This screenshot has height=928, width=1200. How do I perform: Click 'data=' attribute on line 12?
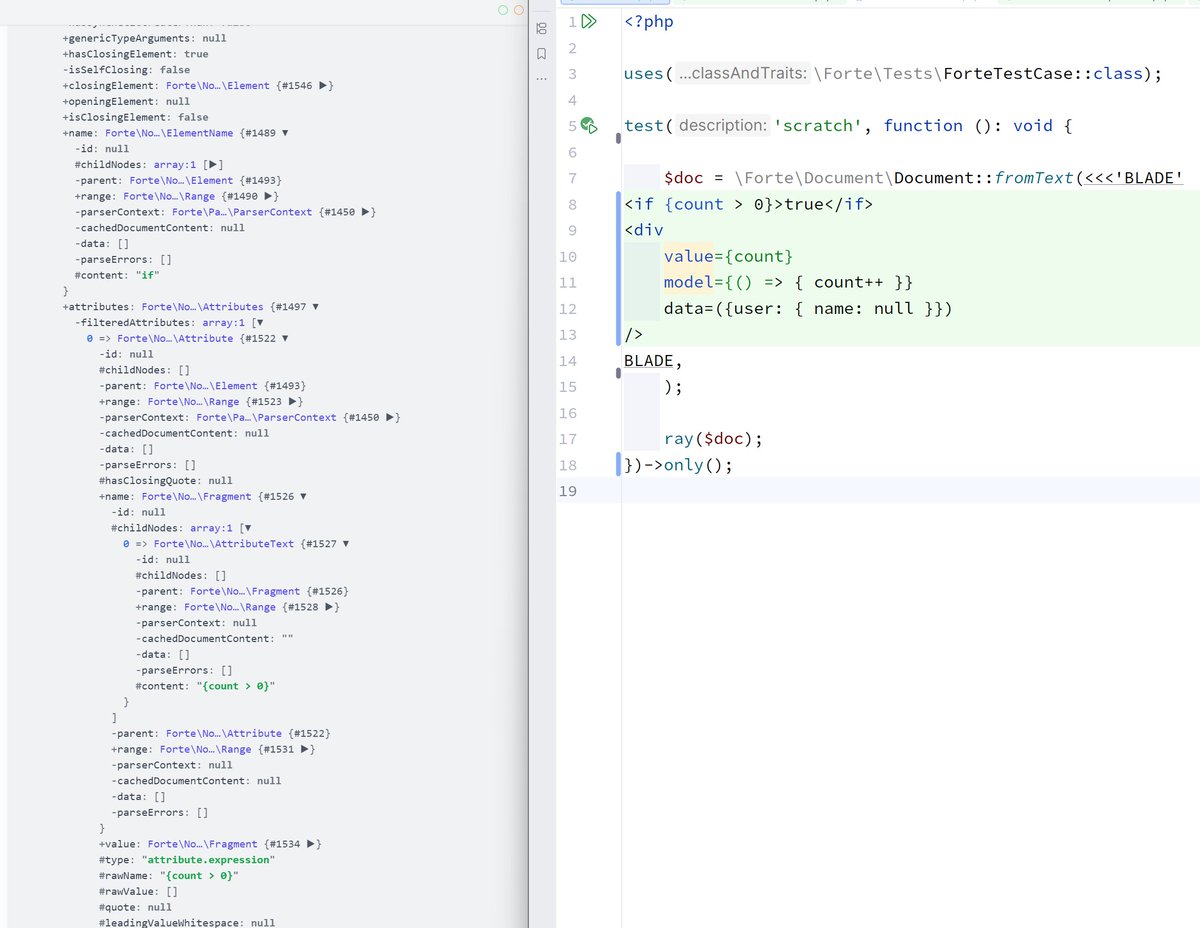point(689,308)
